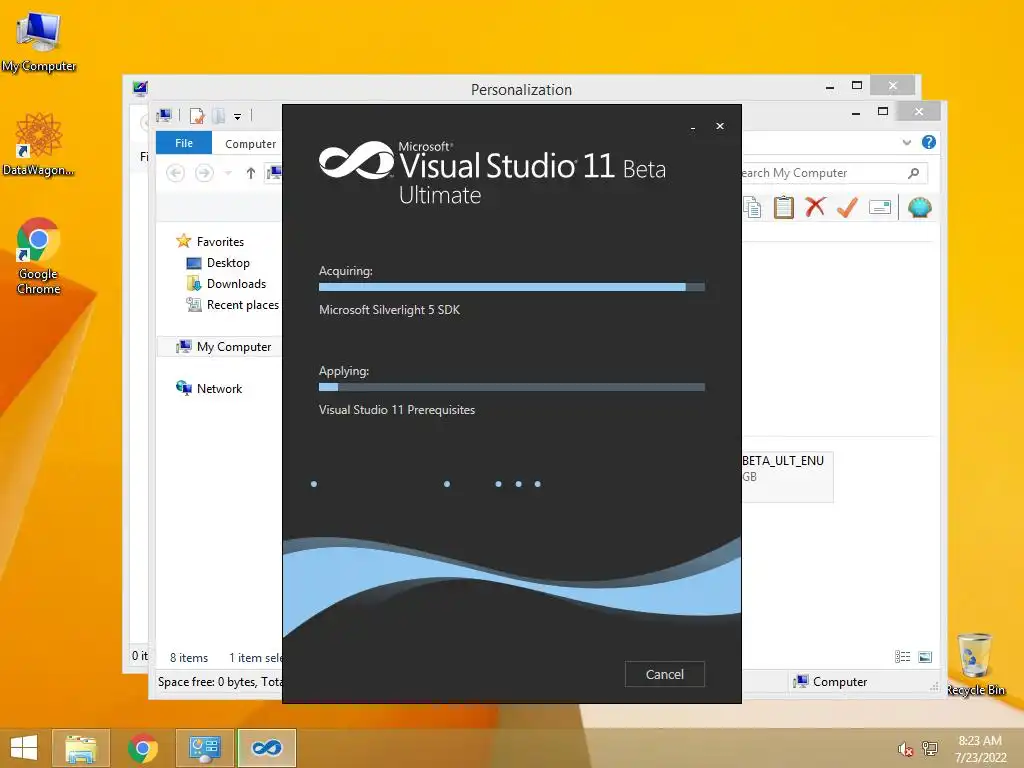Click the muted volume tray icon
Screen dimensions: 1024x768
tap(905, 748)
